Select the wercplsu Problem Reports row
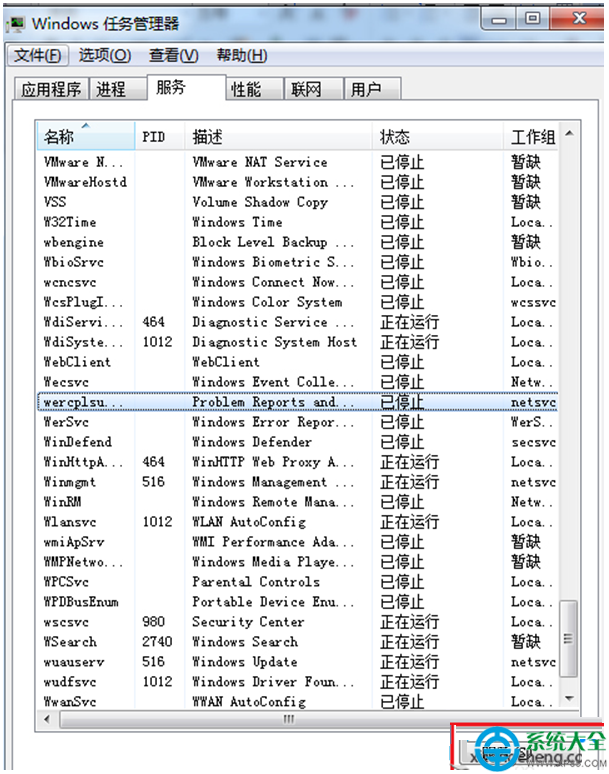The height and width of the screenshot is (774, 609). [x=298, y=402]
